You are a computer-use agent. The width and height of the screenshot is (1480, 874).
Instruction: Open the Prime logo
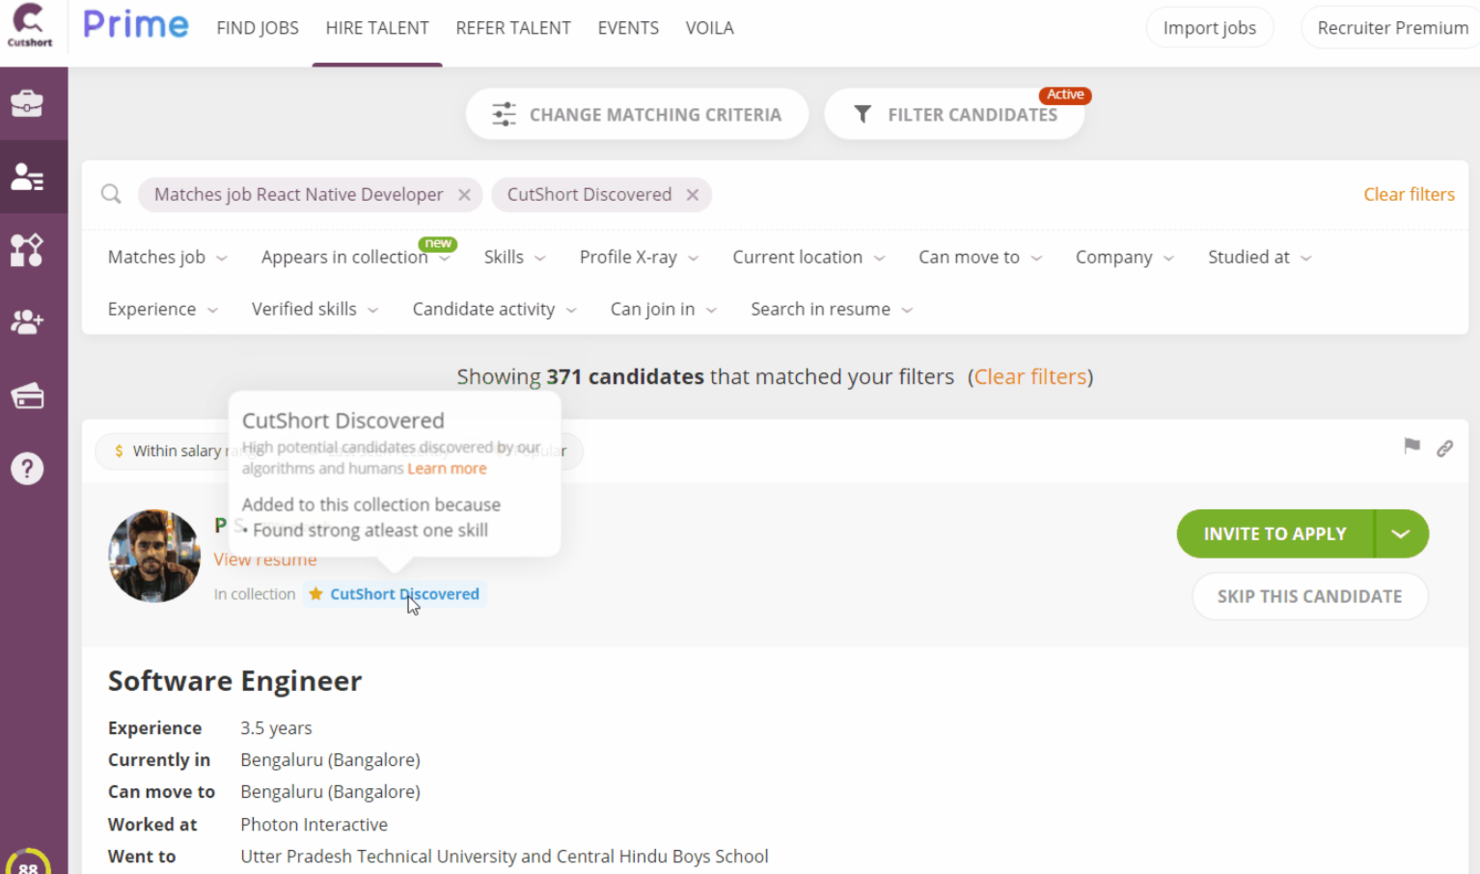(135, 25)
